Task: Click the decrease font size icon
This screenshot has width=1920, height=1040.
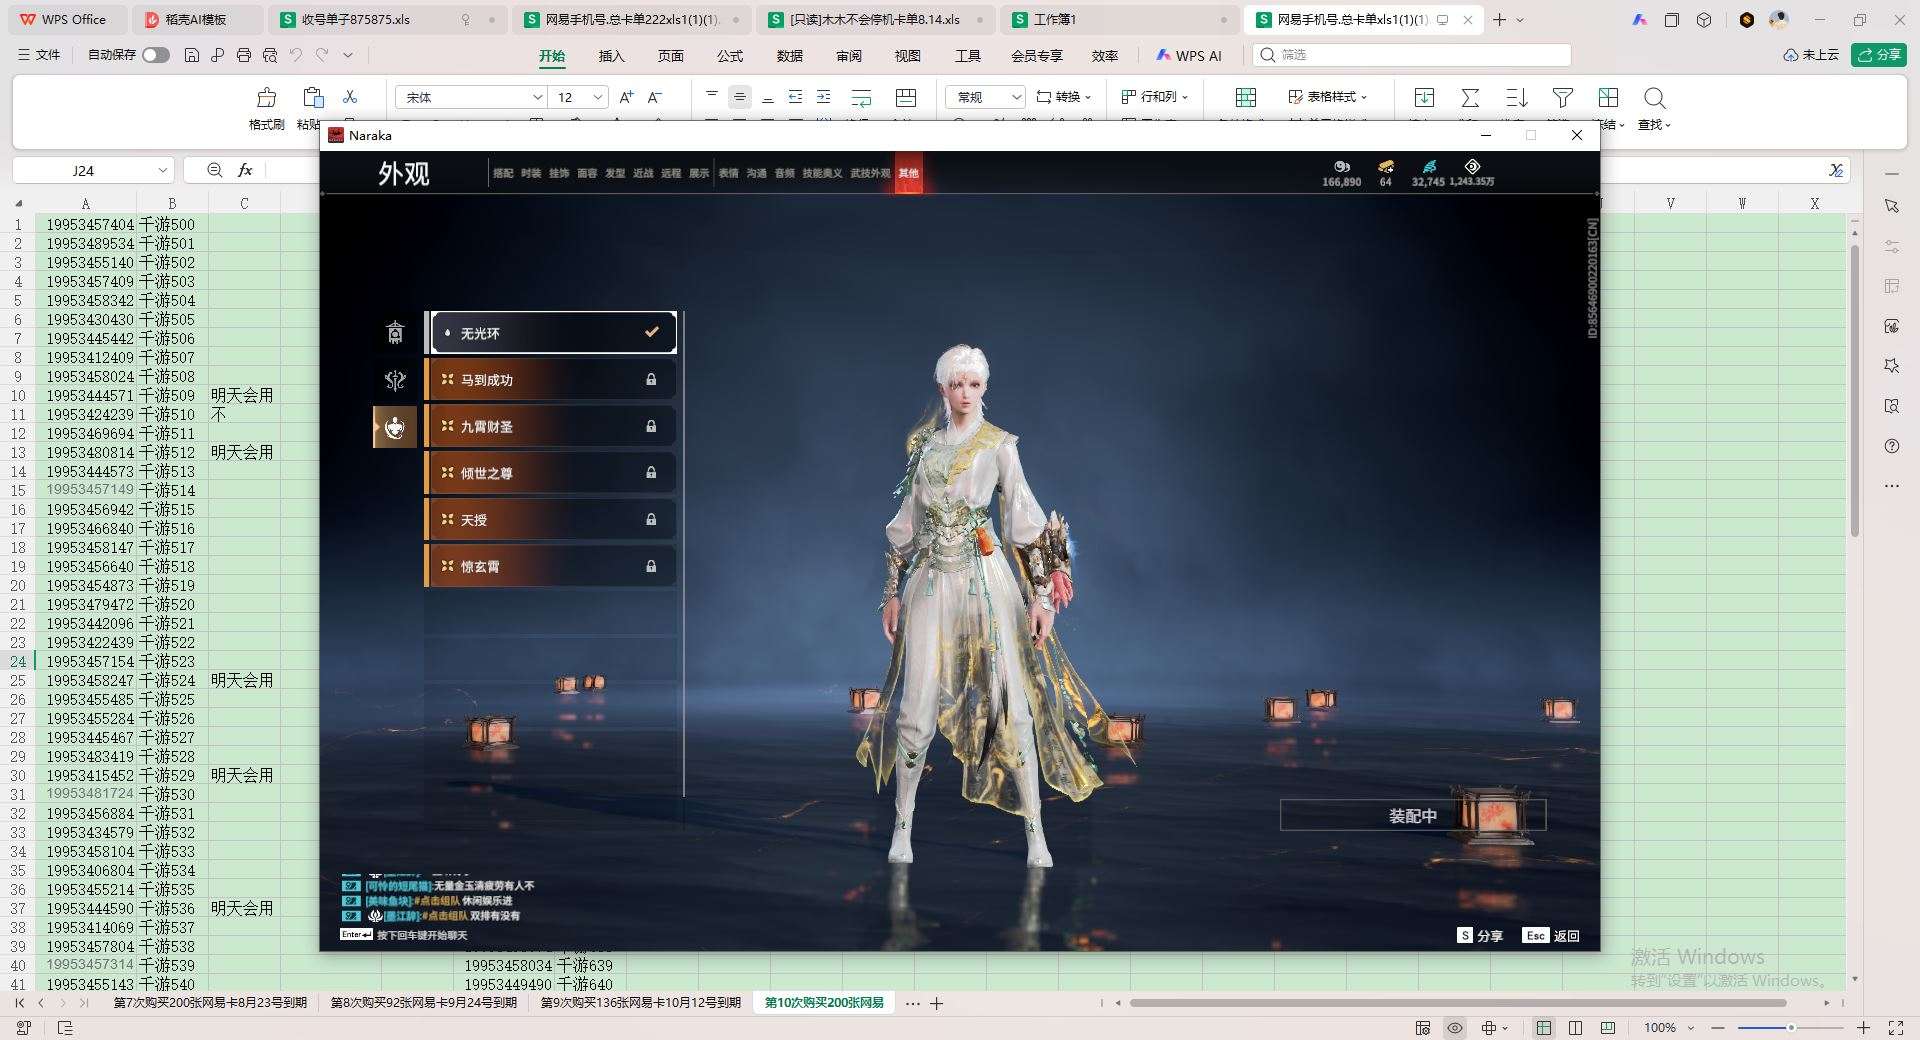Action: click(x=655, y=97)
